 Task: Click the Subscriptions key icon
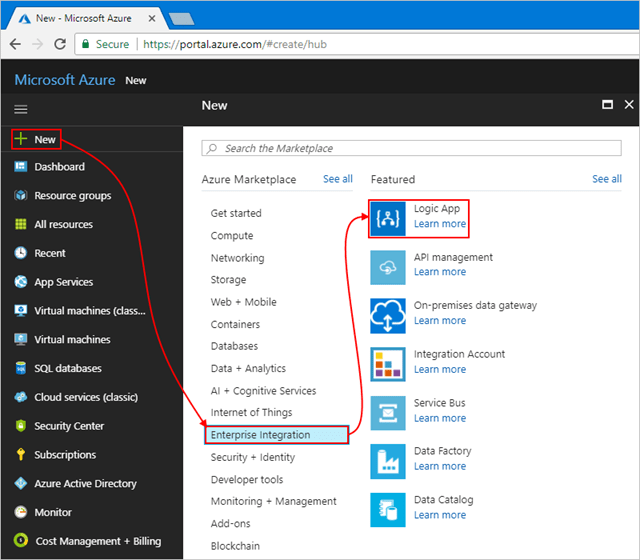coord(20,454)
